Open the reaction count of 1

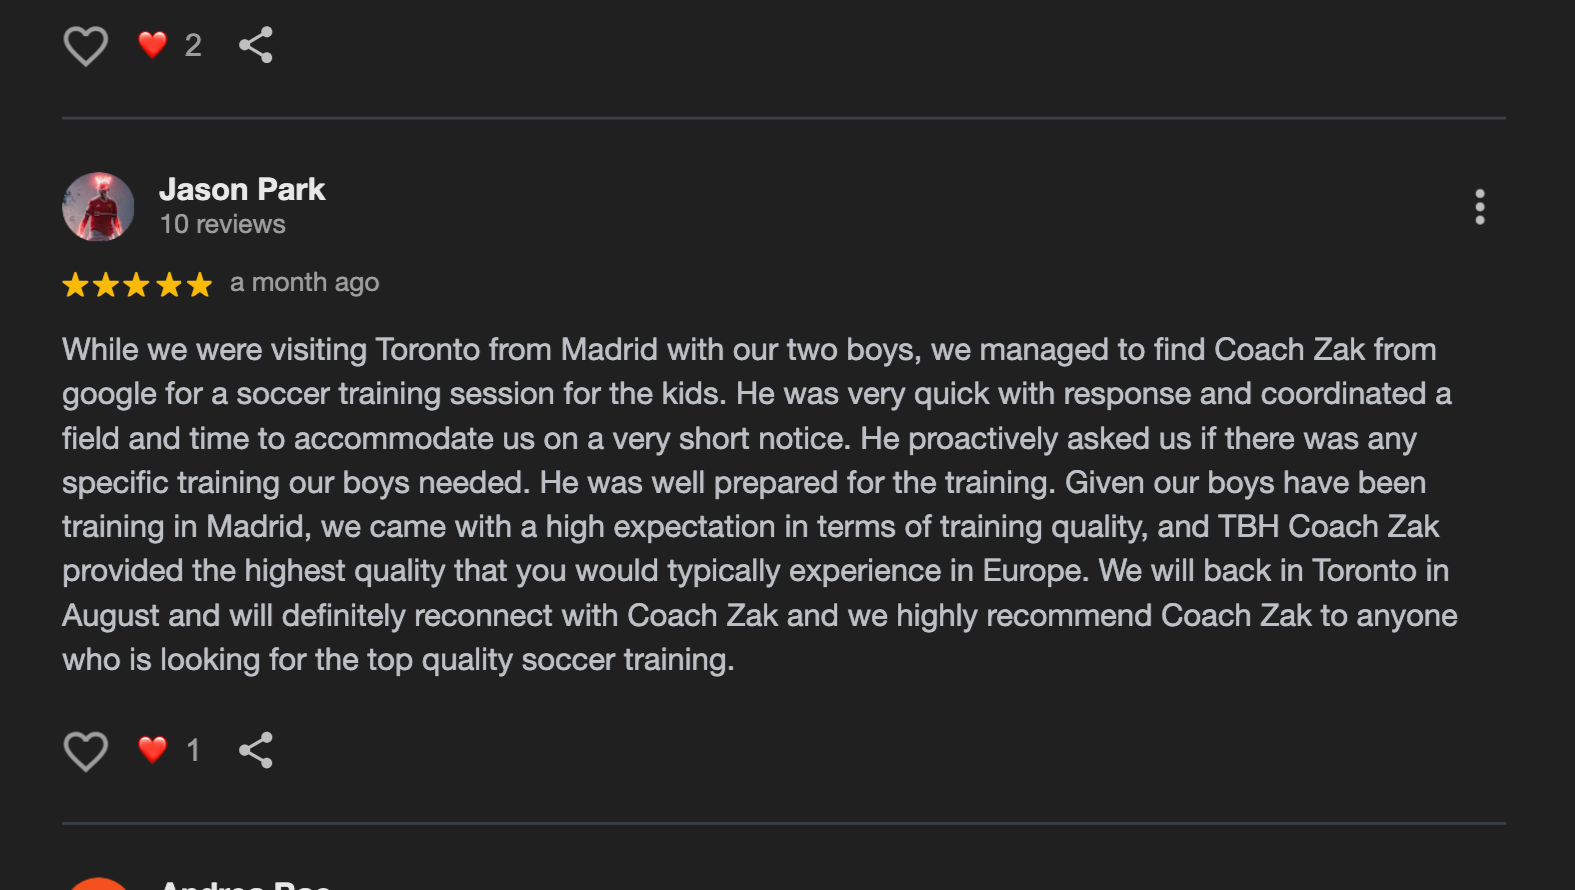[193, 751]
